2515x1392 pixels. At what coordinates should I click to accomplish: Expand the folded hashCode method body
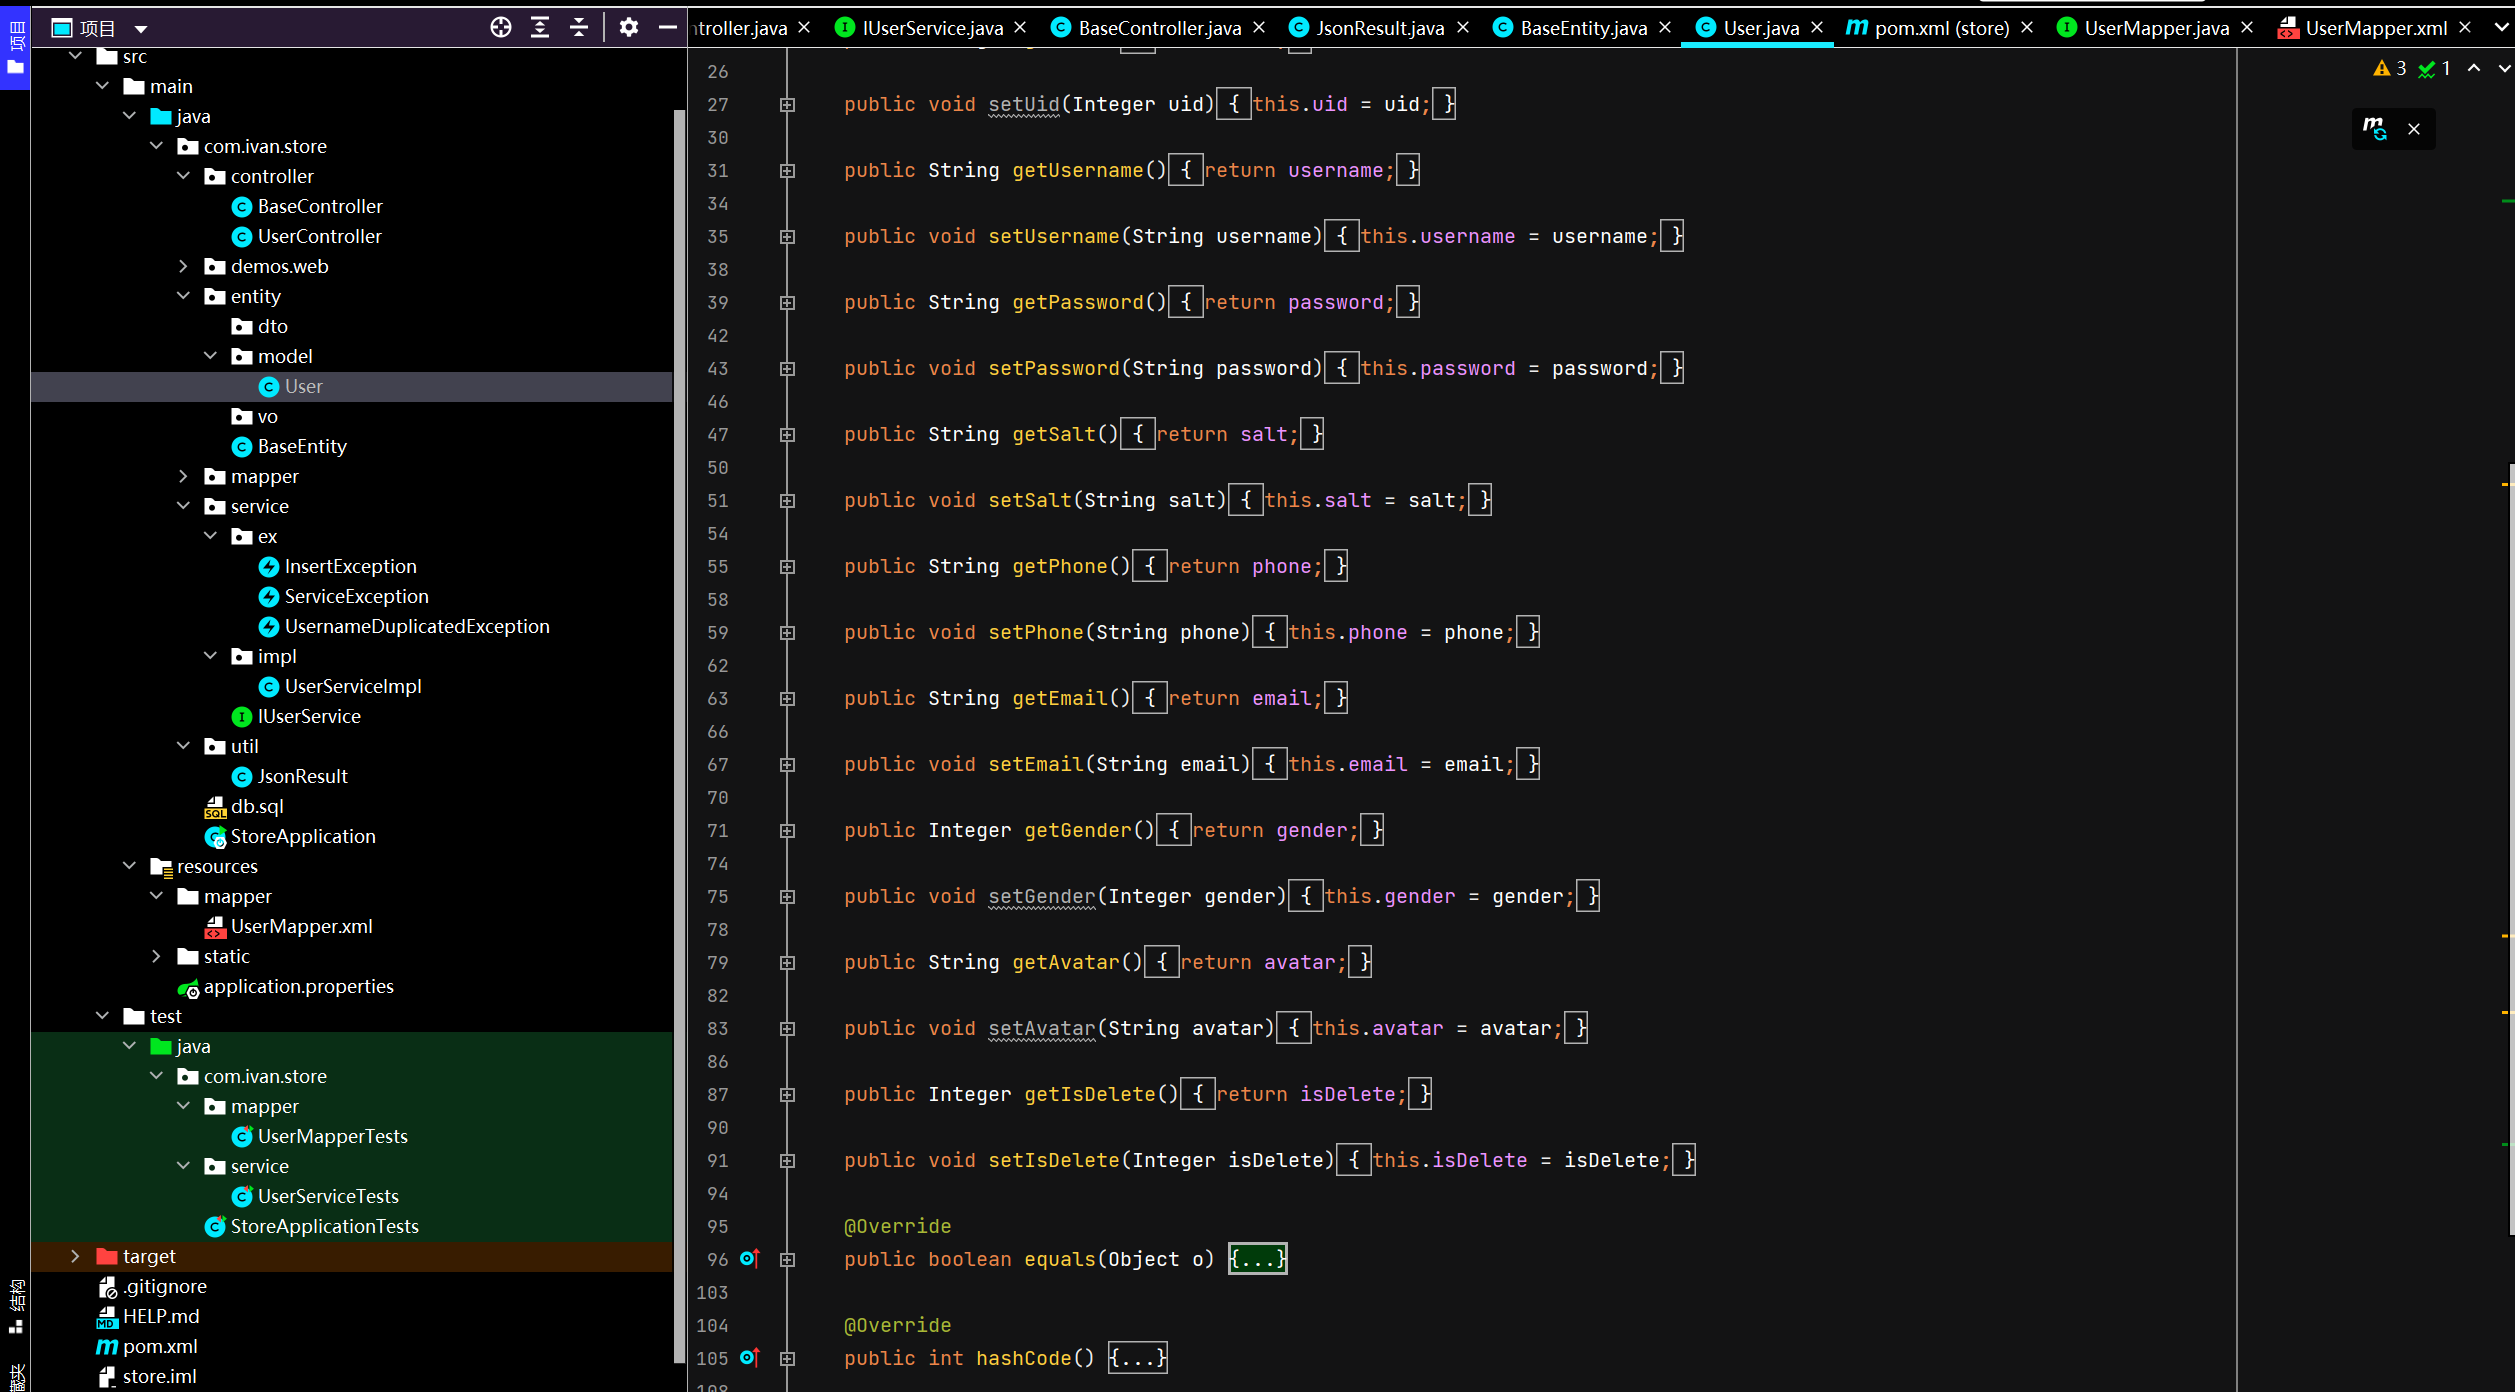(x=1137, y=1358)
